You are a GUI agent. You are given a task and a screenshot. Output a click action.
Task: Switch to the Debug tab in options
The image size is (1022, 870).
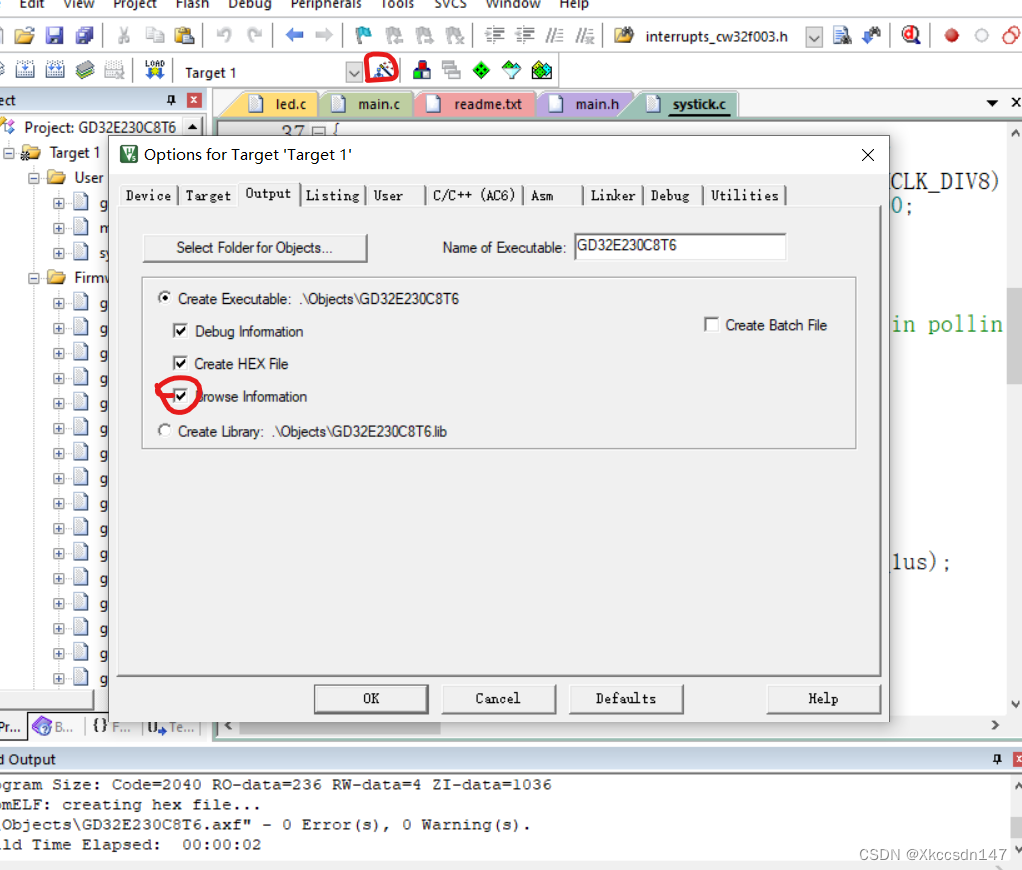670,196
